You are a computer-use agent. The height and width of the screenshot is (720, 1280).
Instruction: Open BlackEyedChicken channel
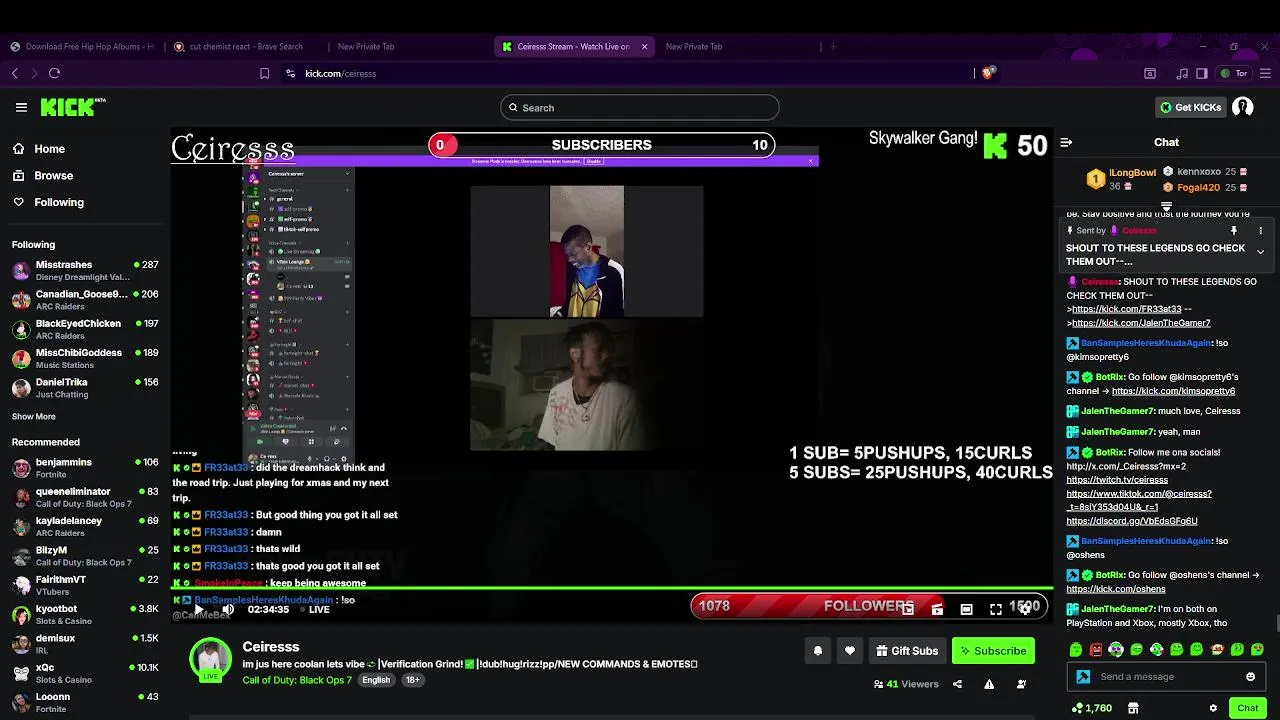(x=85, y=329)
